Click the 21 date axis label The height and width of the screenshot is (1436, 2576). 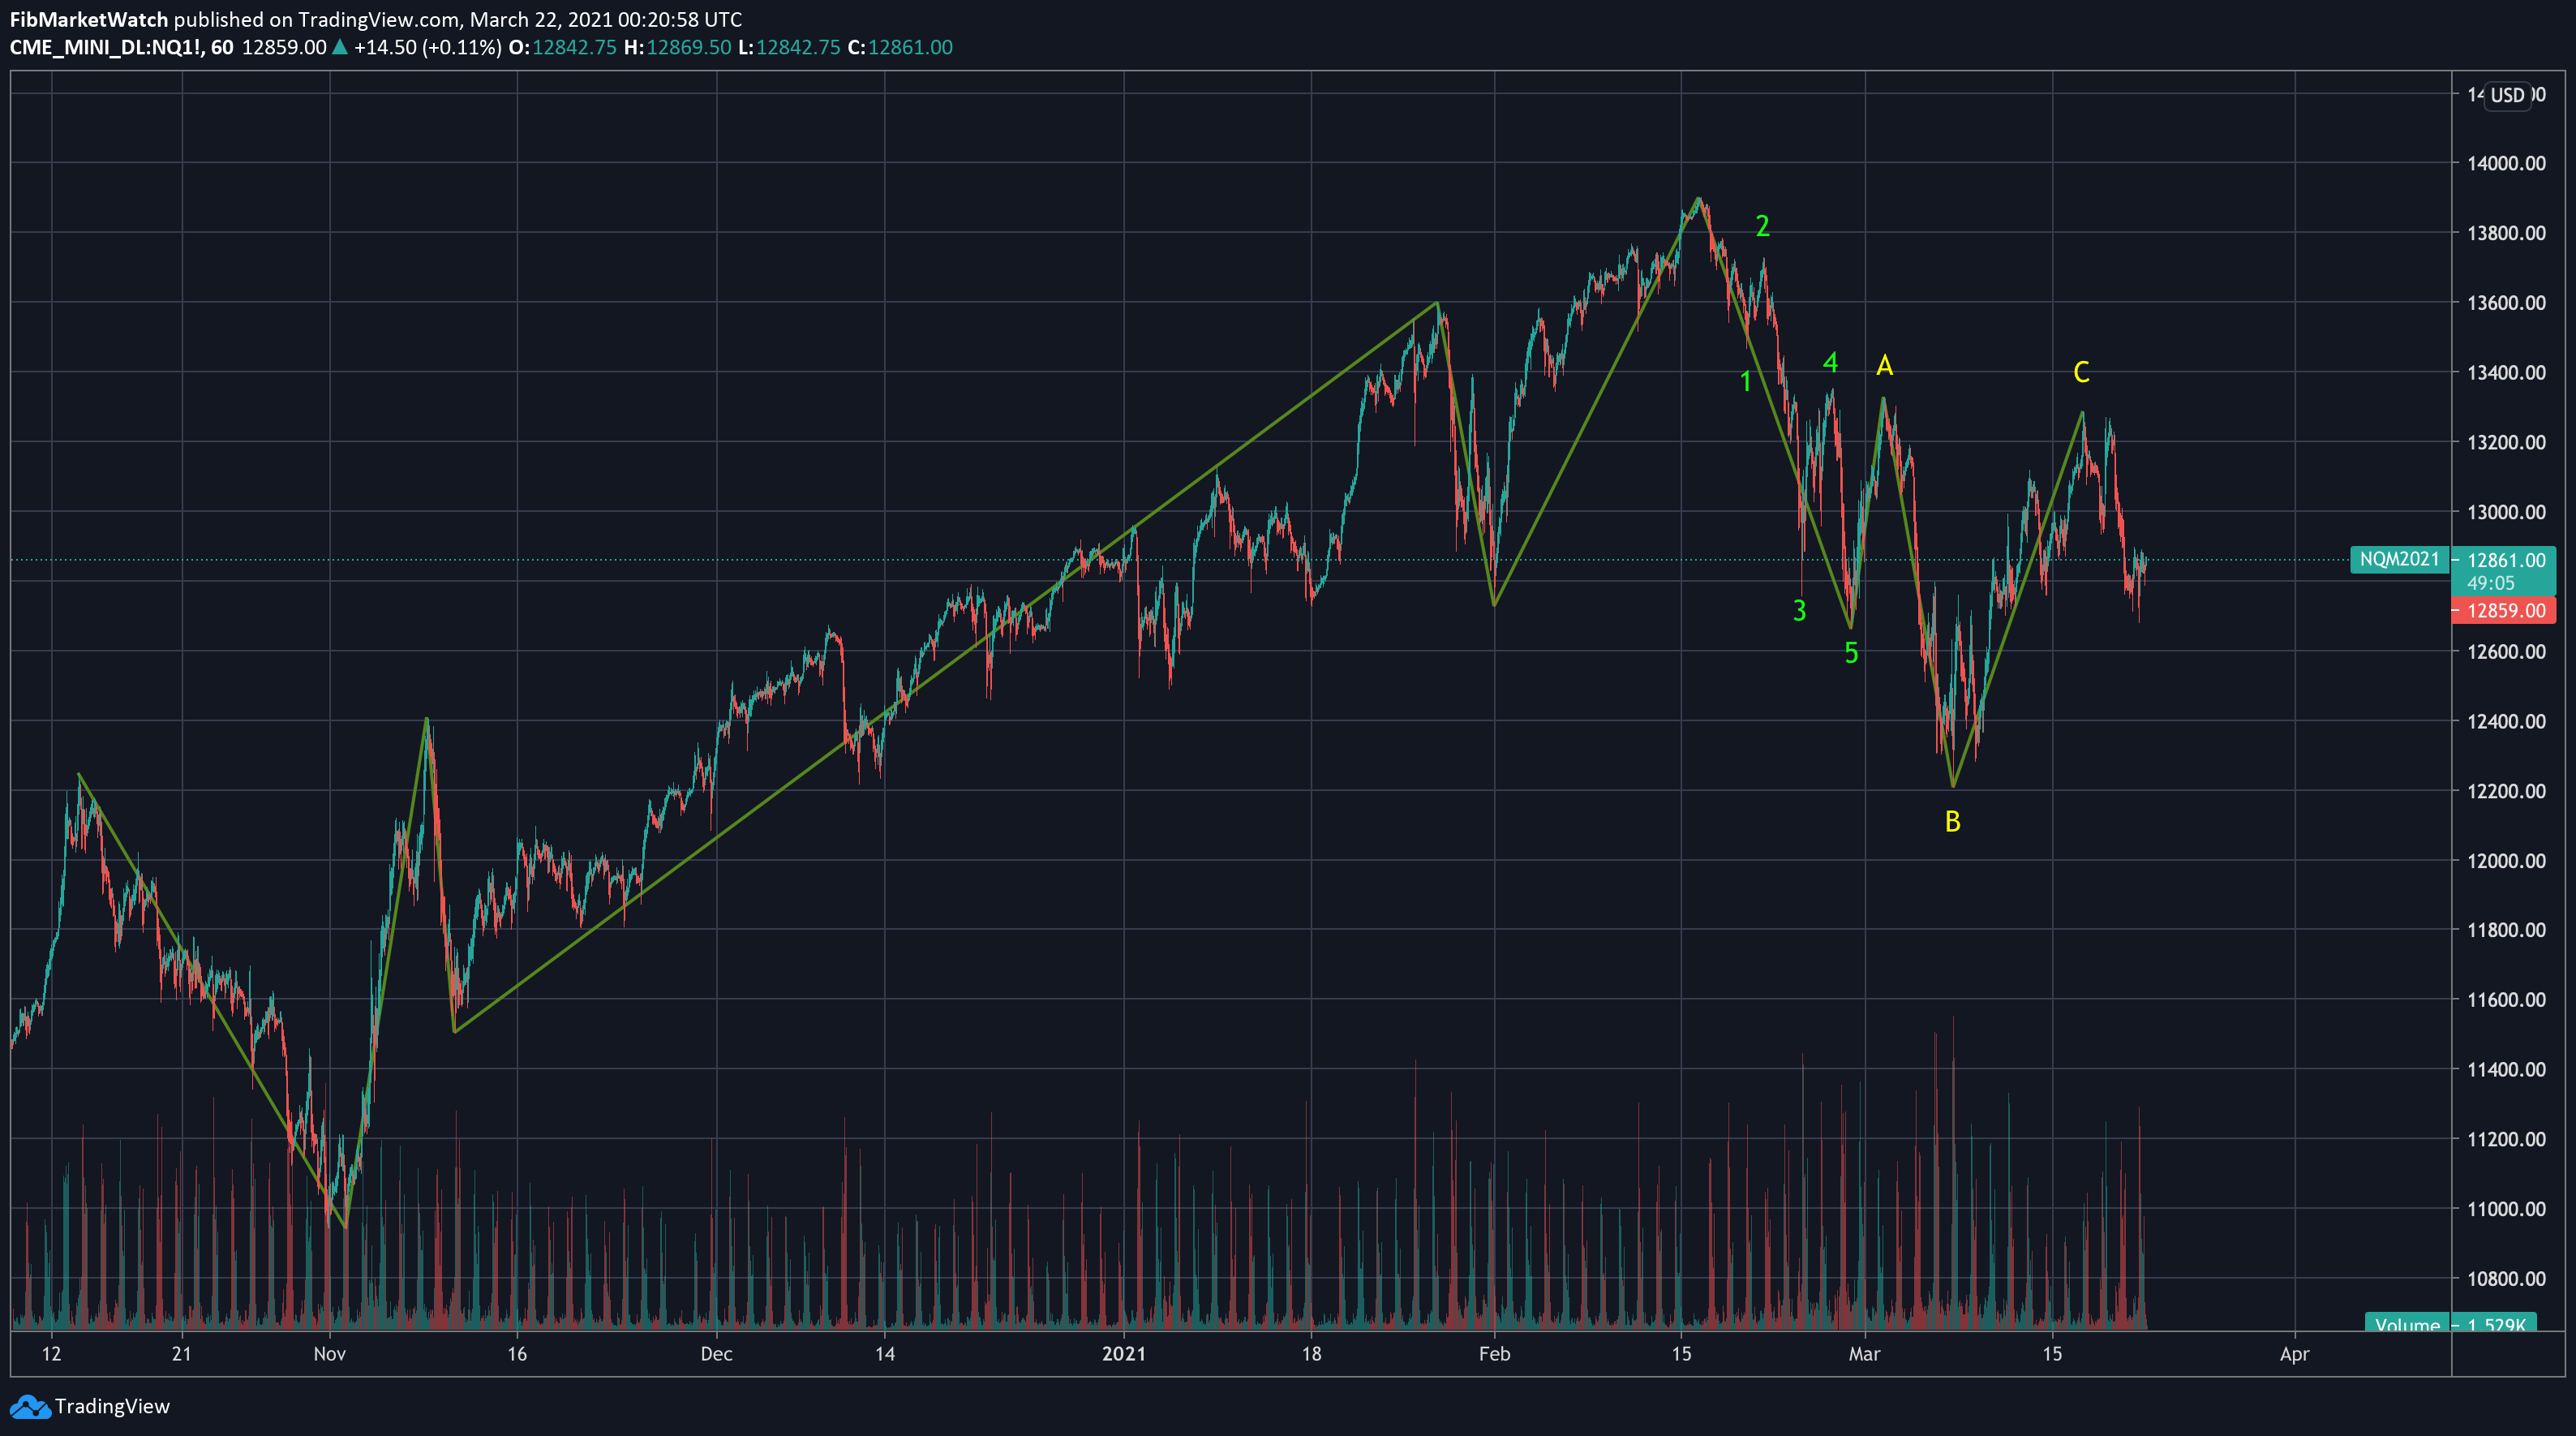pos(181,1354)
